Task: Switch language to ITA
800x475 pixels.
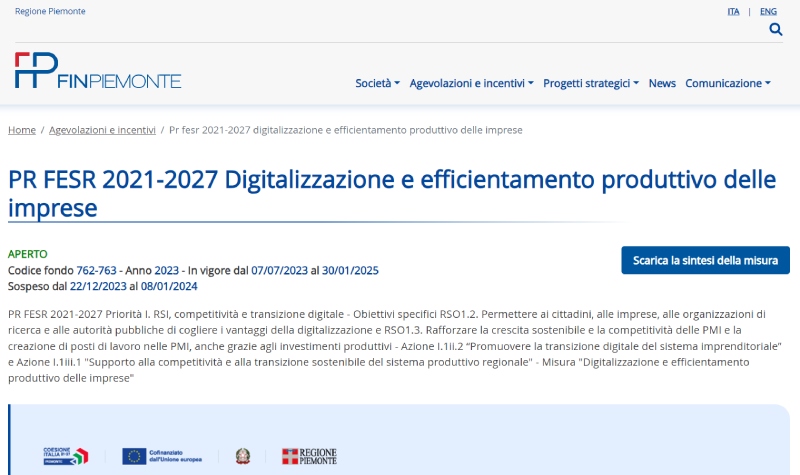Action: tap(733, 11)
